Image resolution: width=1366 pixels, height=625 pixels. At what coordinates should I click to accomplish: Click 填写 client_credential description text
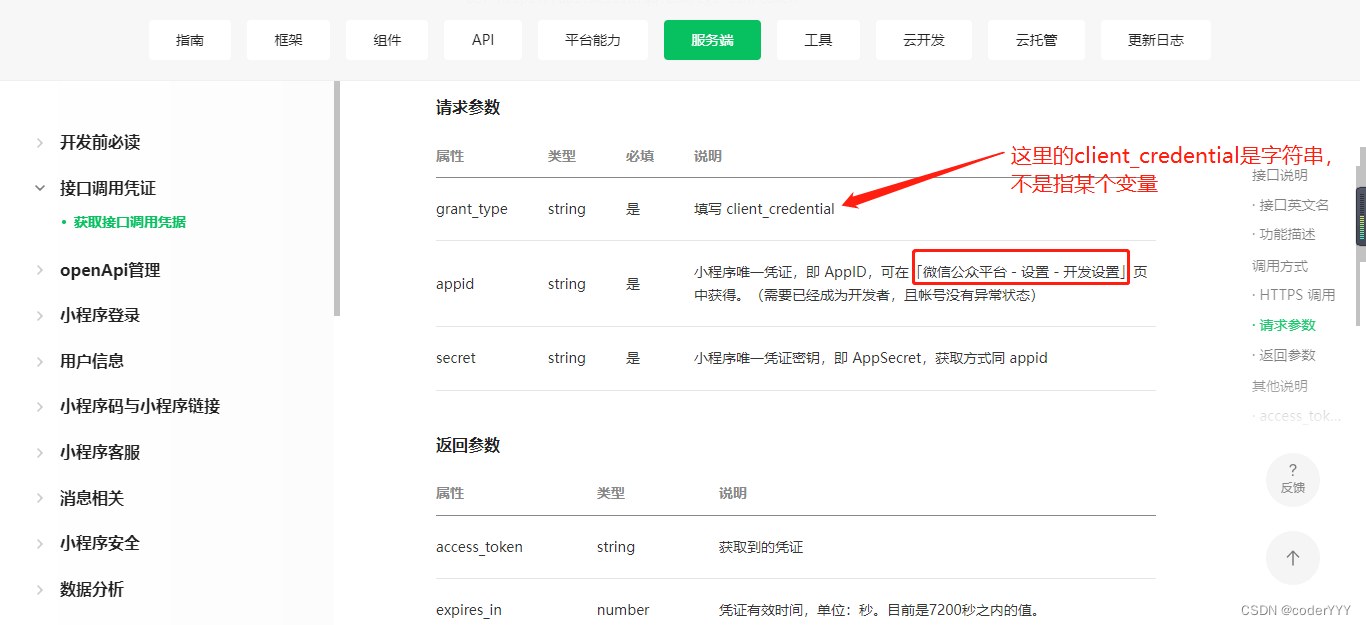[x=765, y=209]
